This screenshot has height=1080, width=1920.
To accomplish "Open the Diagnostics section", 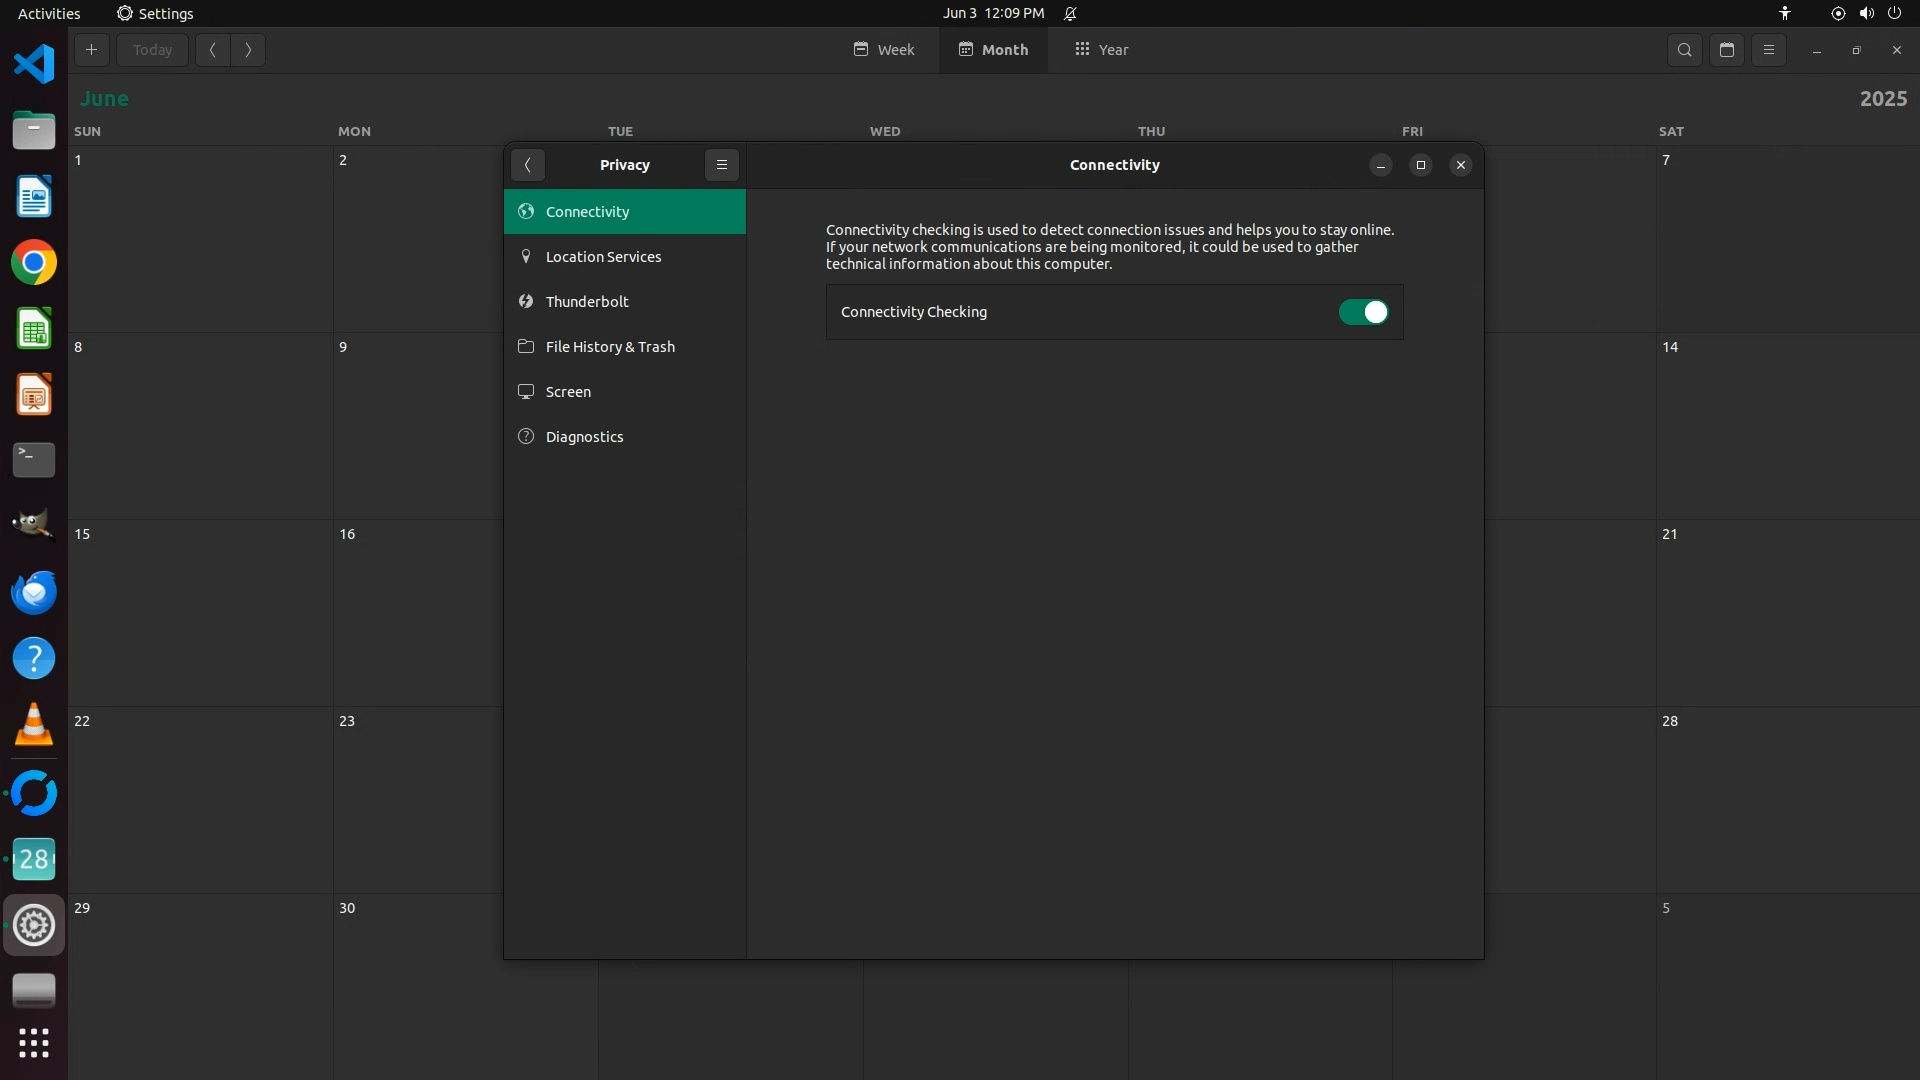I will pyautogui.click(x=584, y=437).
